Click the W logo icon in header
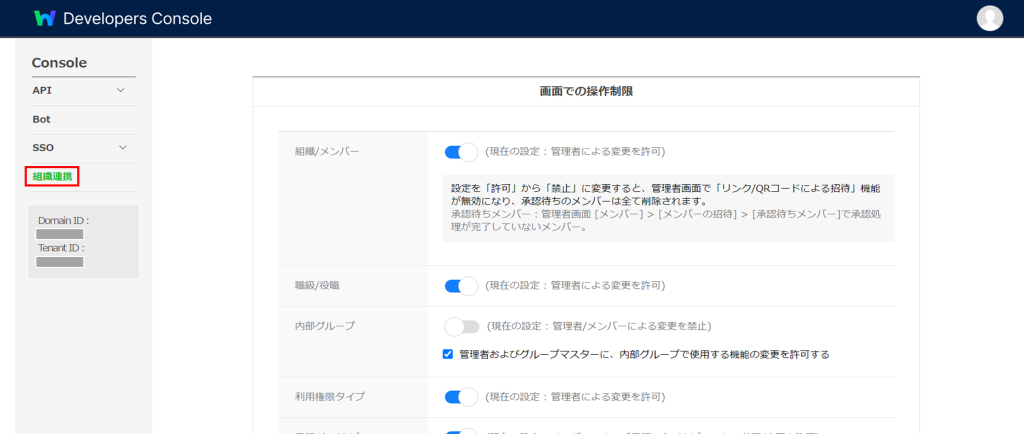The height and width of the screenshot is (434, 1024). 45,18
